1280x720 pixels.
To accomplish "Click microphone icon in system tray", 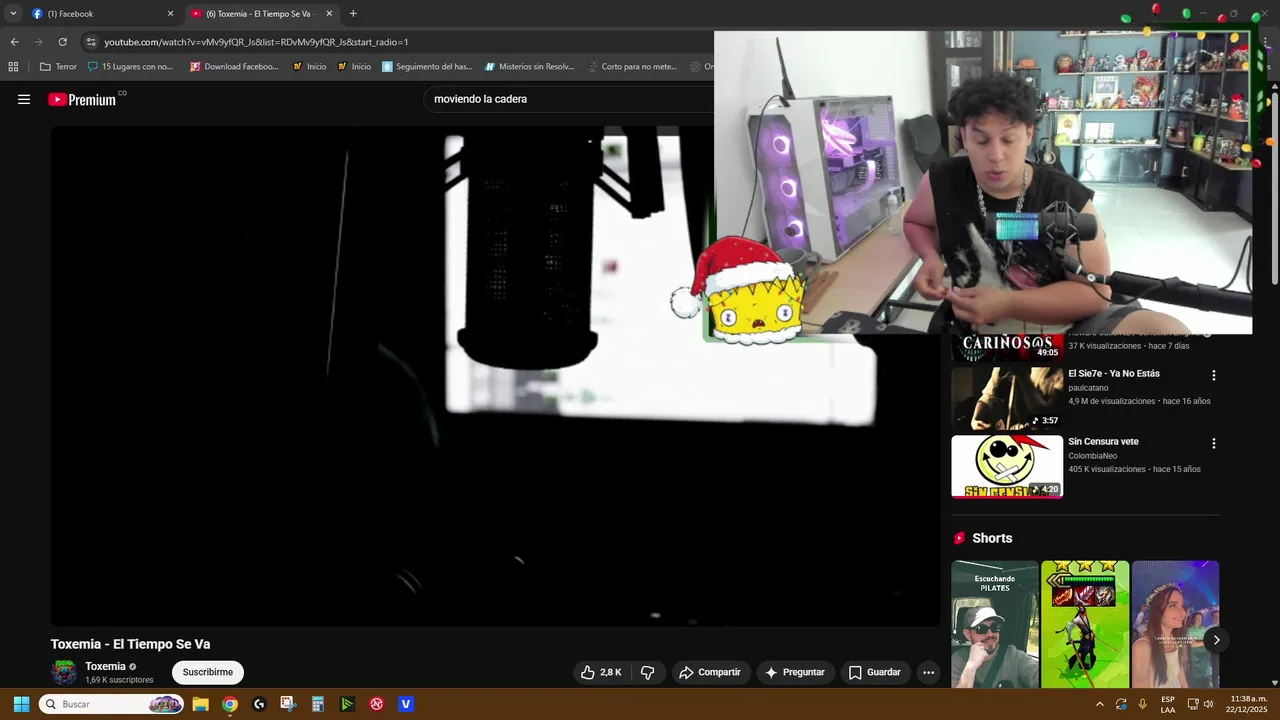I will pyautogui.click(x=1142, y=704).
